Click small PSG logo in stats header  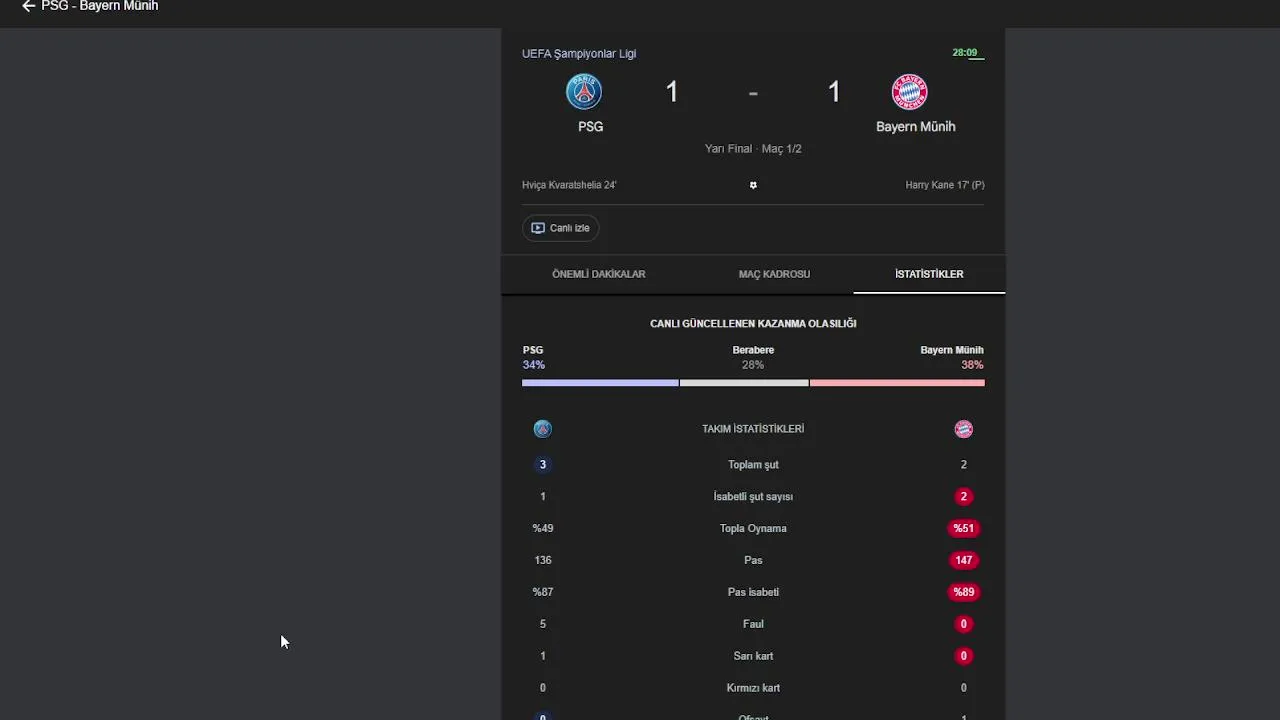click(542, 429)
